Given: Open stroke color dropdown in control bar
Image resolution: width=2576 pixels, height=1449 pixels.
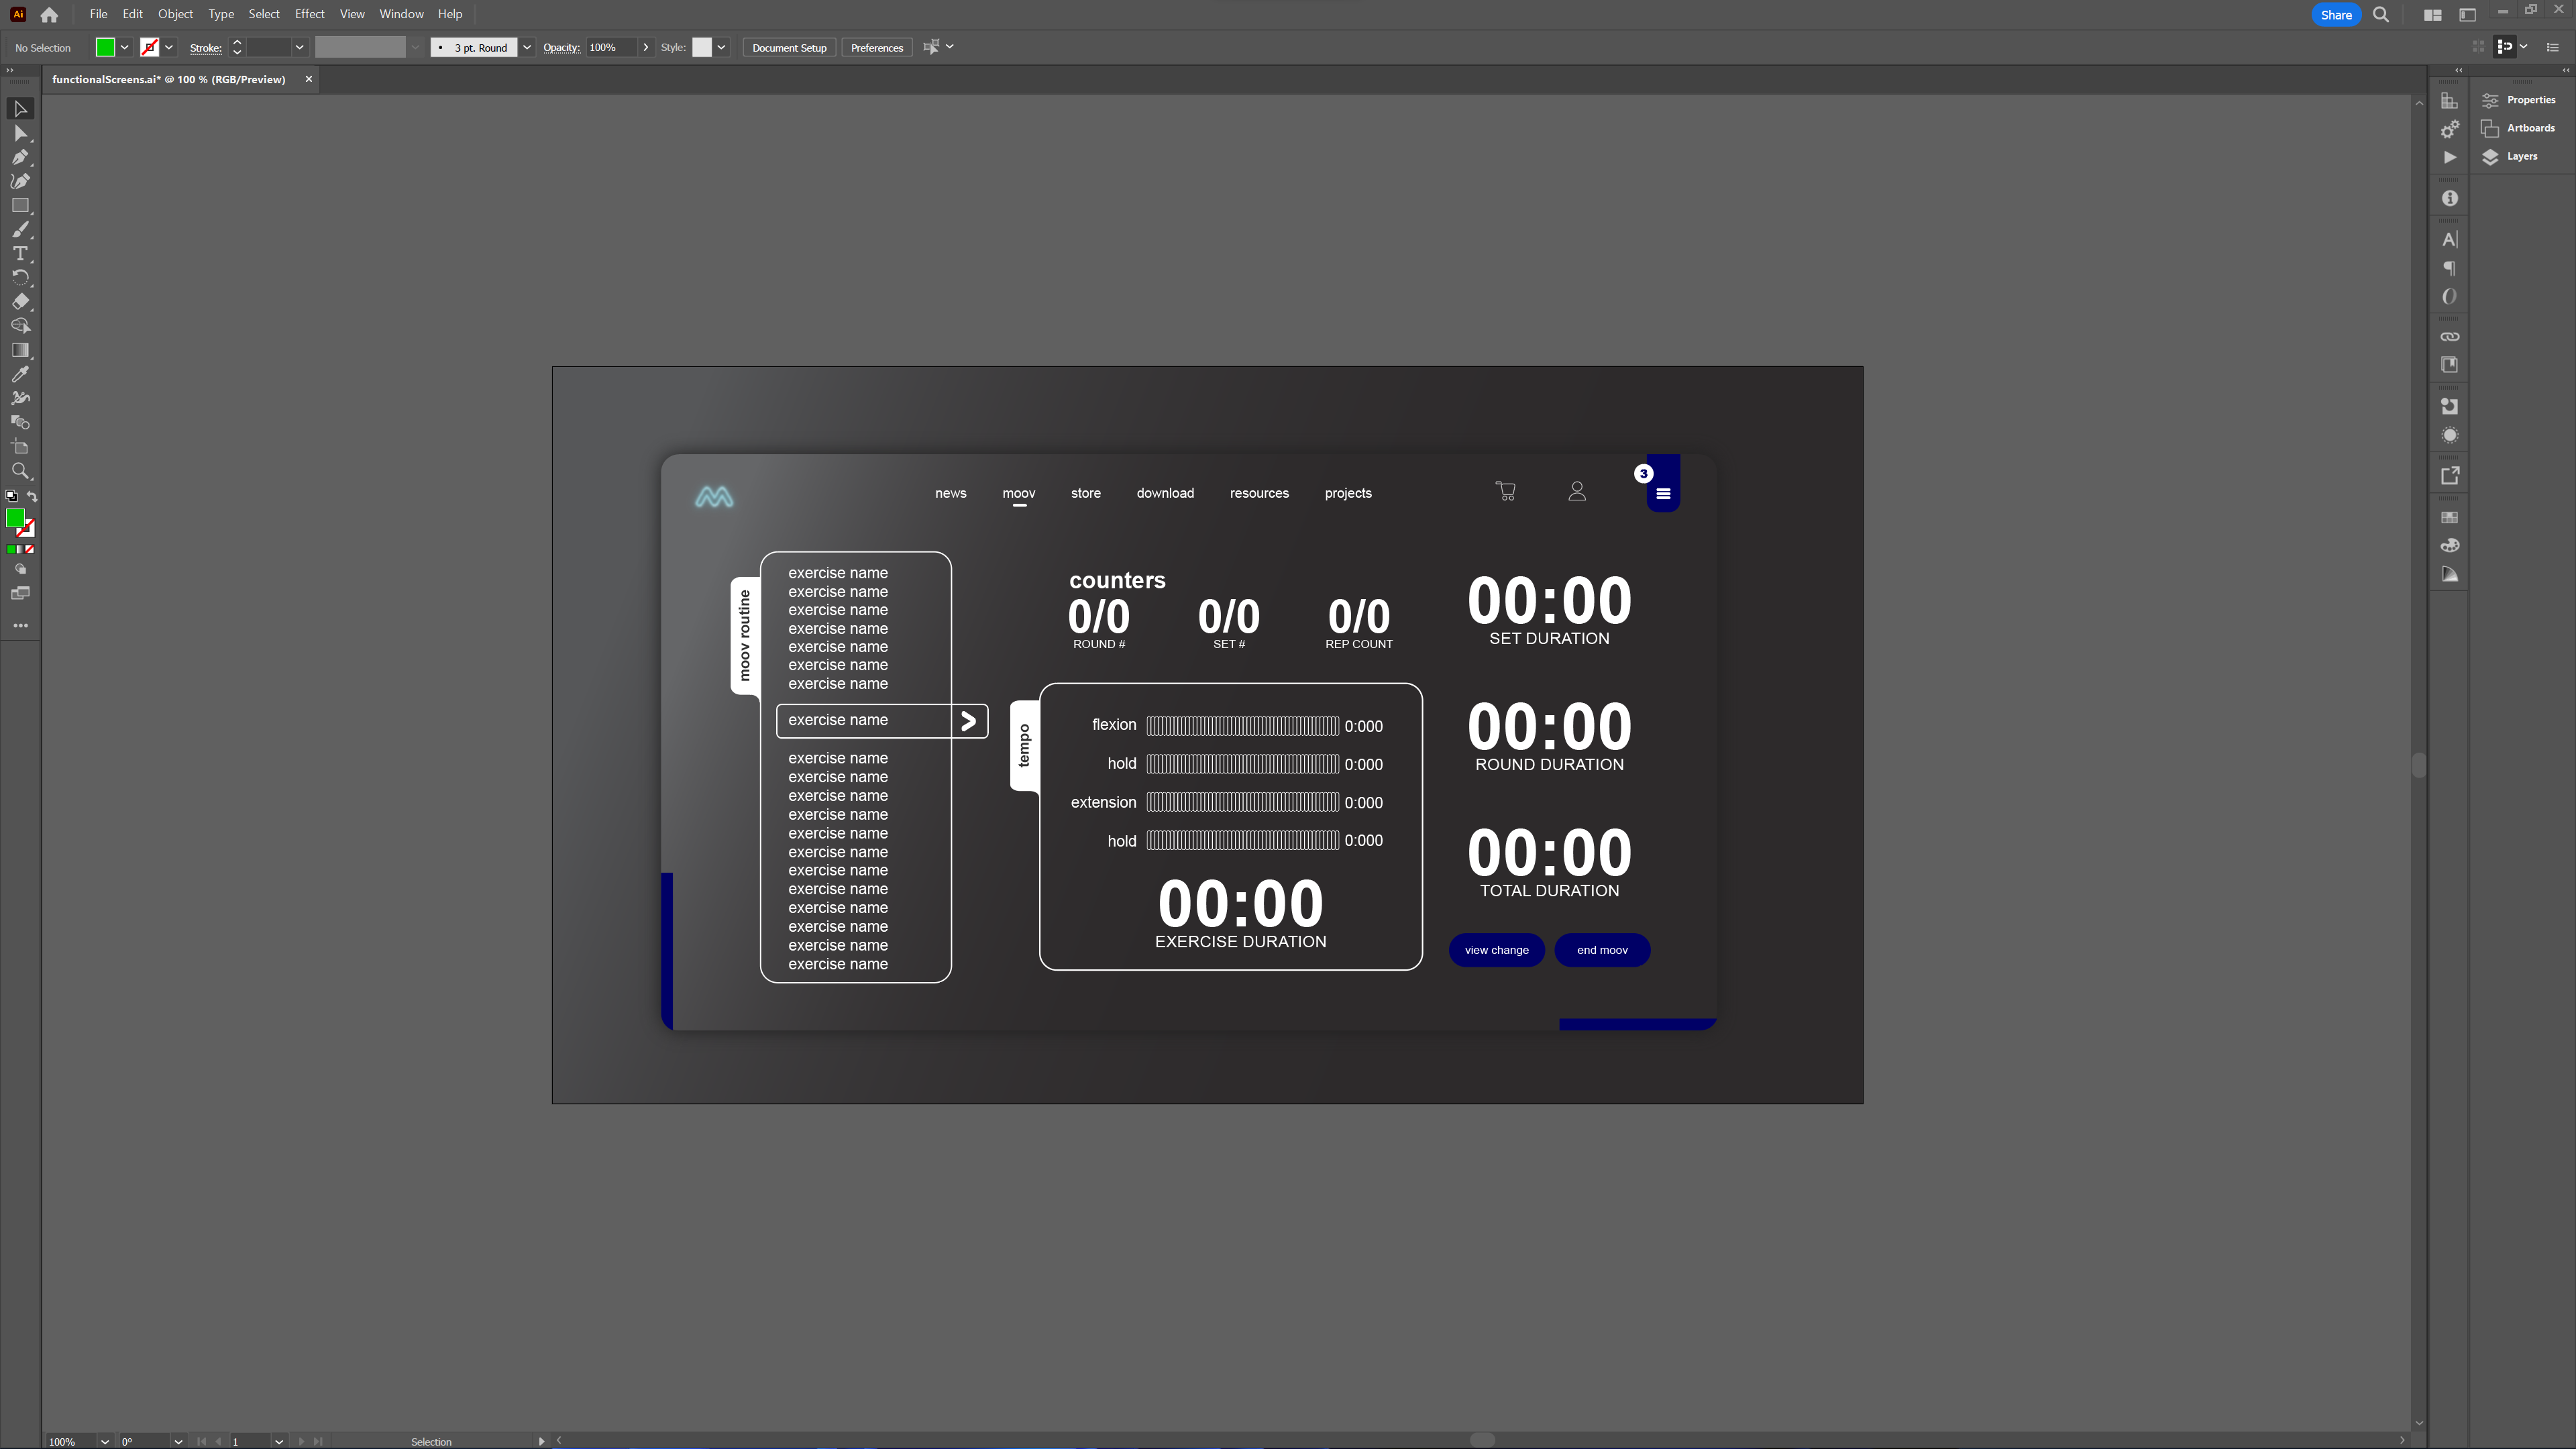Looking at the screenshot, I should [x=169, y=47].
